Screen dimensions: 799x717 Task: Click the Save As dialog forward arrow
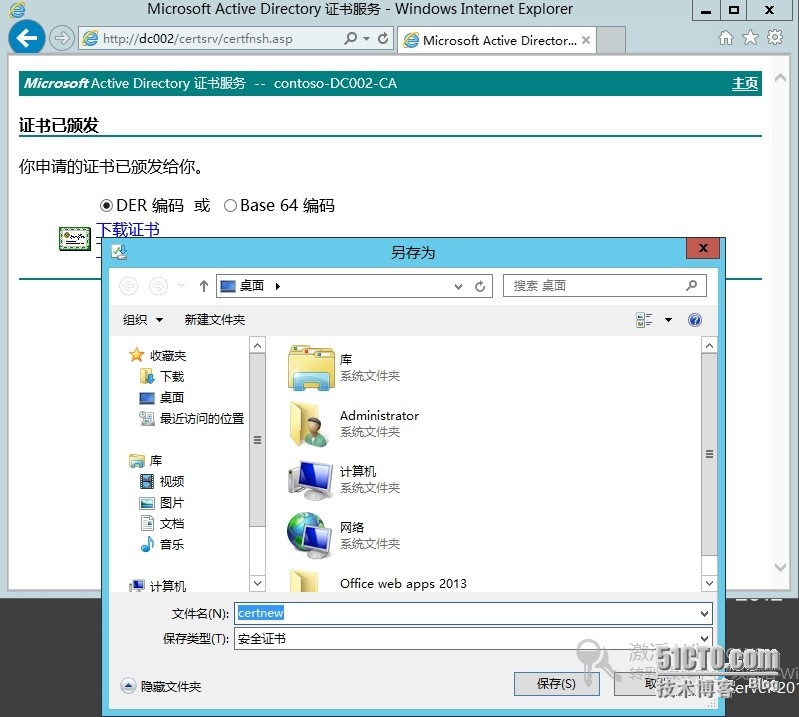(x=158, y=286)
